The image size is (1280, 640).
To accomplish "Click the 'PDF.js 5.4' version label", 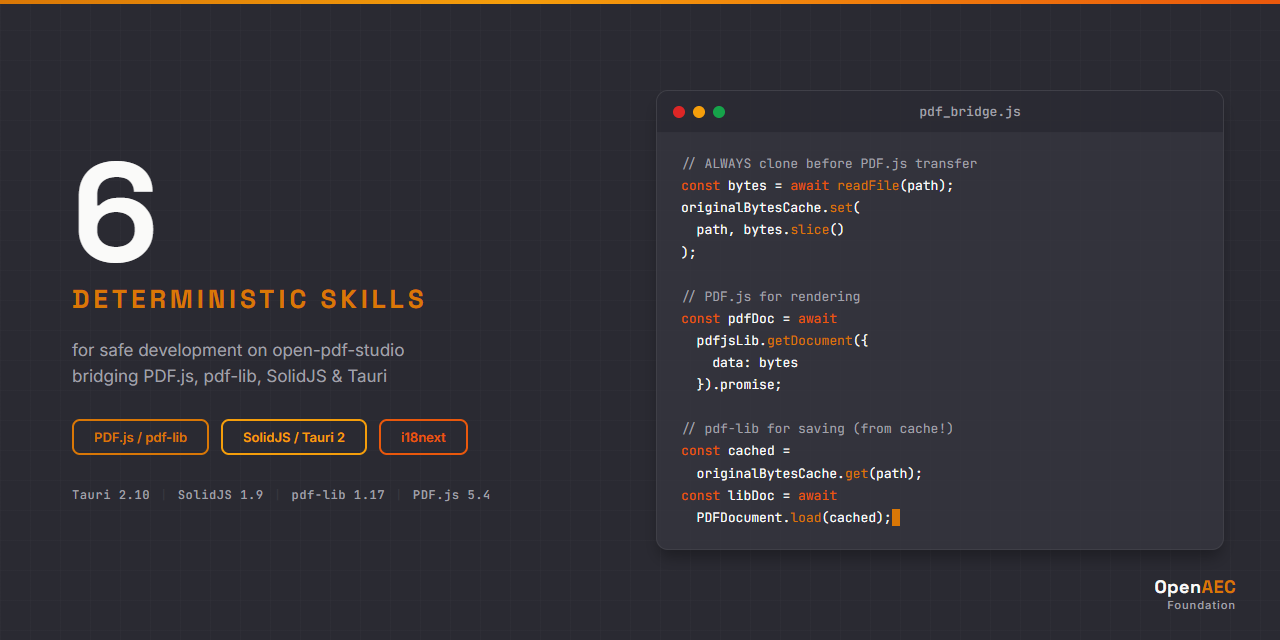I will click(x=451, y=494).
